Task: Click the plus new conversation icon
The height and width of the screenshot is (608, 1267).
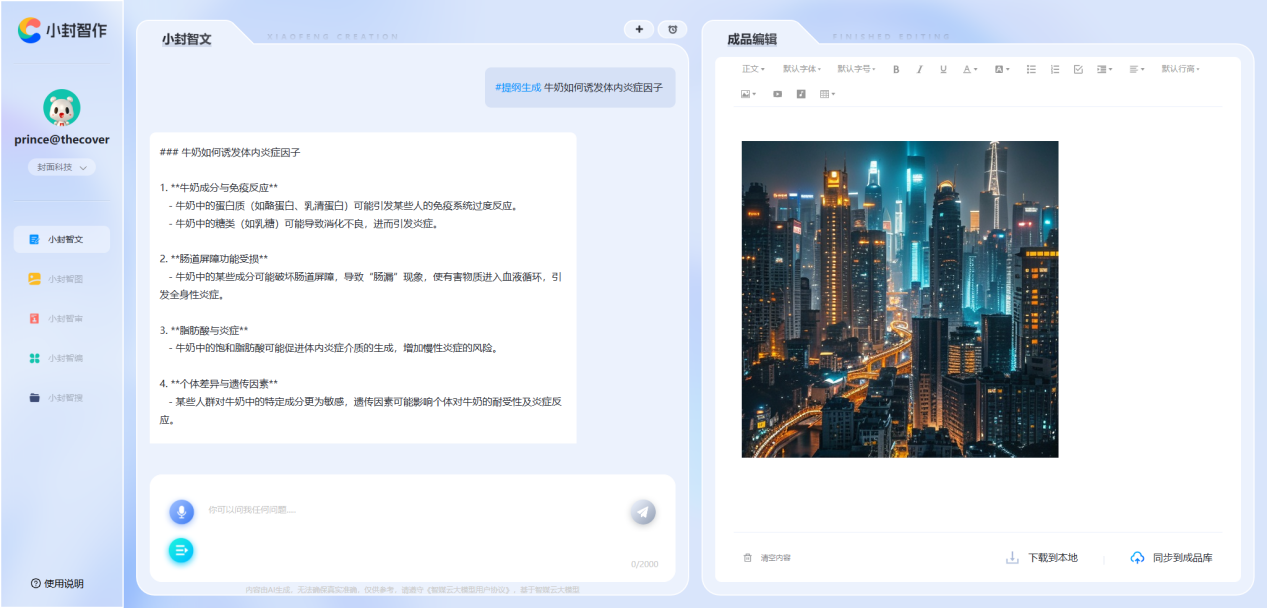Action: [x=639, y=29]
